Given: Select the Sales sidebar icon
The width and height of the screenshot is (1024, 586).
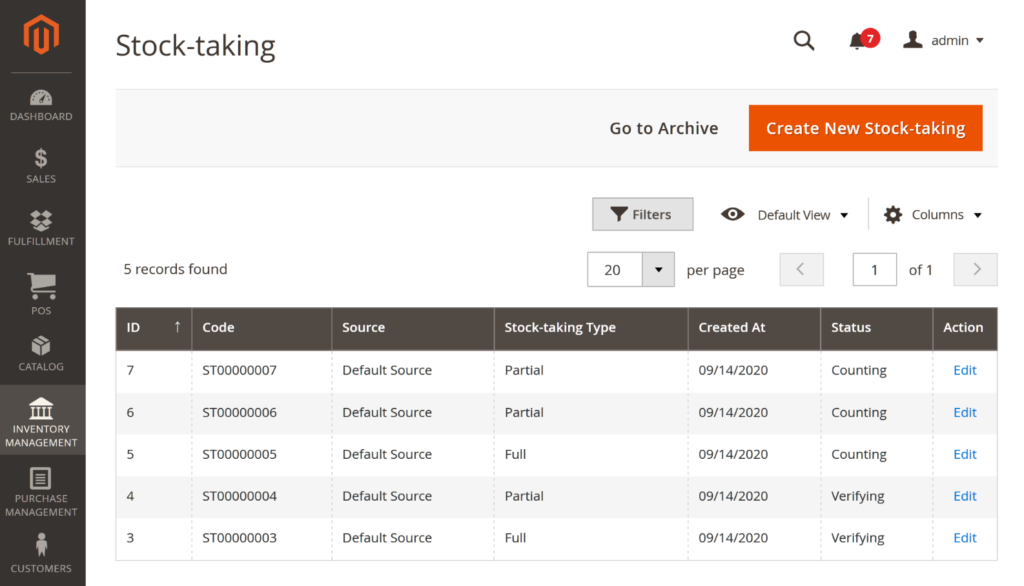Looking at the screenshot, I should [41, 167].
